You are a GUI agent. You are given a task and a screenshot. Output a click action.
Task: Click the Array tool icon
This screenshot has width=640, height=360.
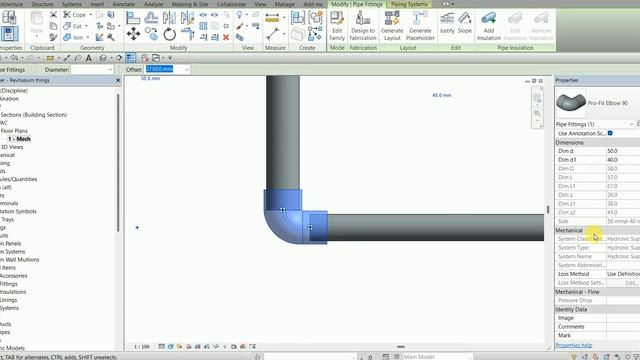coord(203,26)
